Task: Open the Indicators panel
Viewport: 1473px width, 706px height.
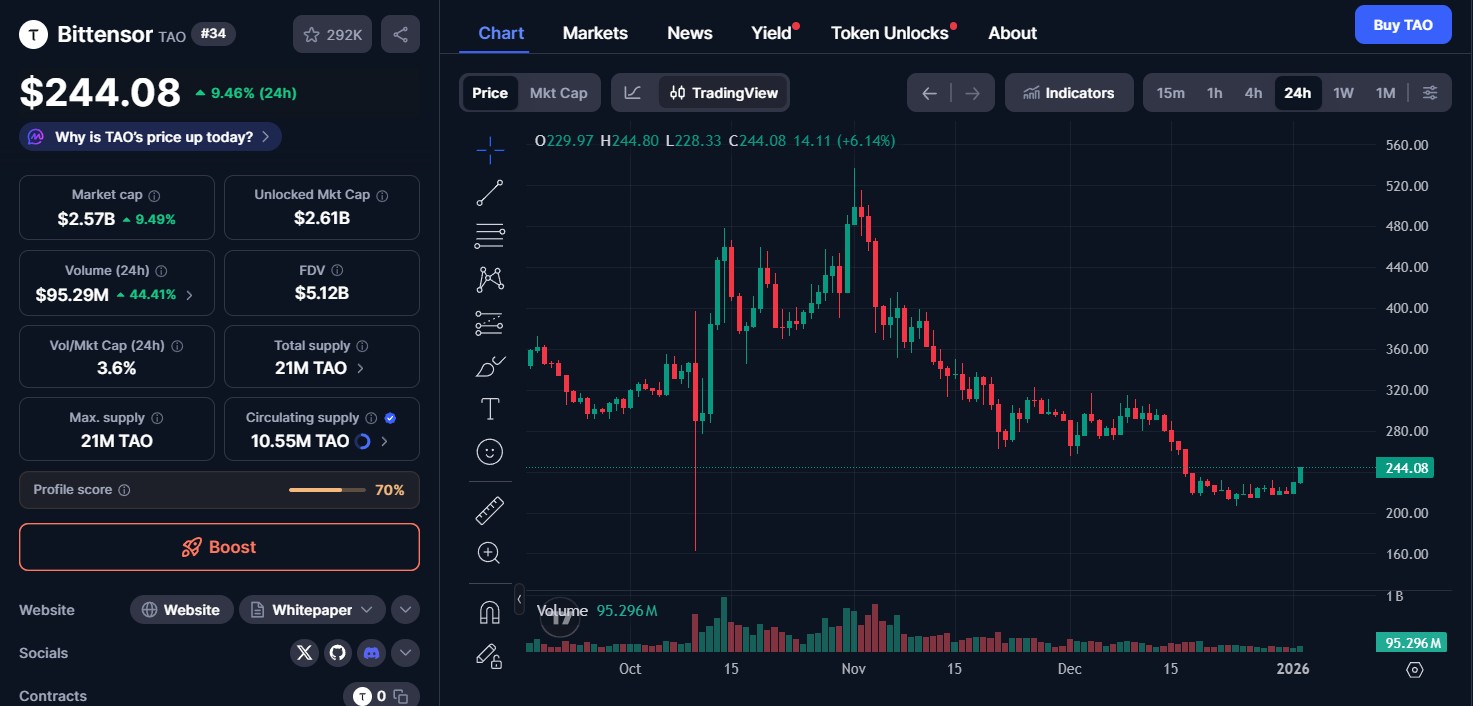Action: [1069, 92]
